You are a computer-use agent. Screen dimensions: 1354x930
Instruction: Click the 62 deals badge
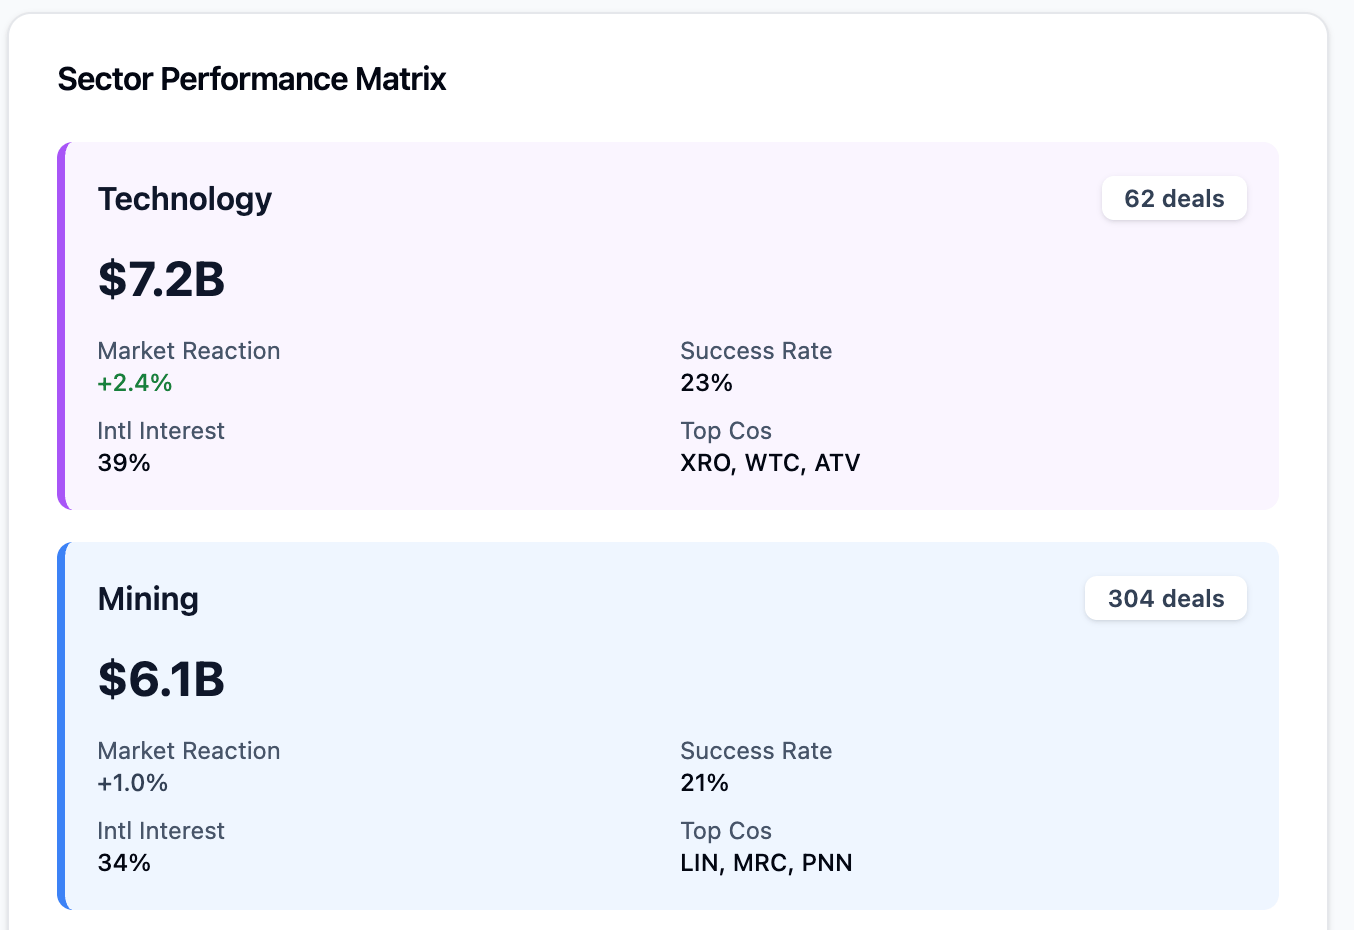click(x=1174, y=199)
